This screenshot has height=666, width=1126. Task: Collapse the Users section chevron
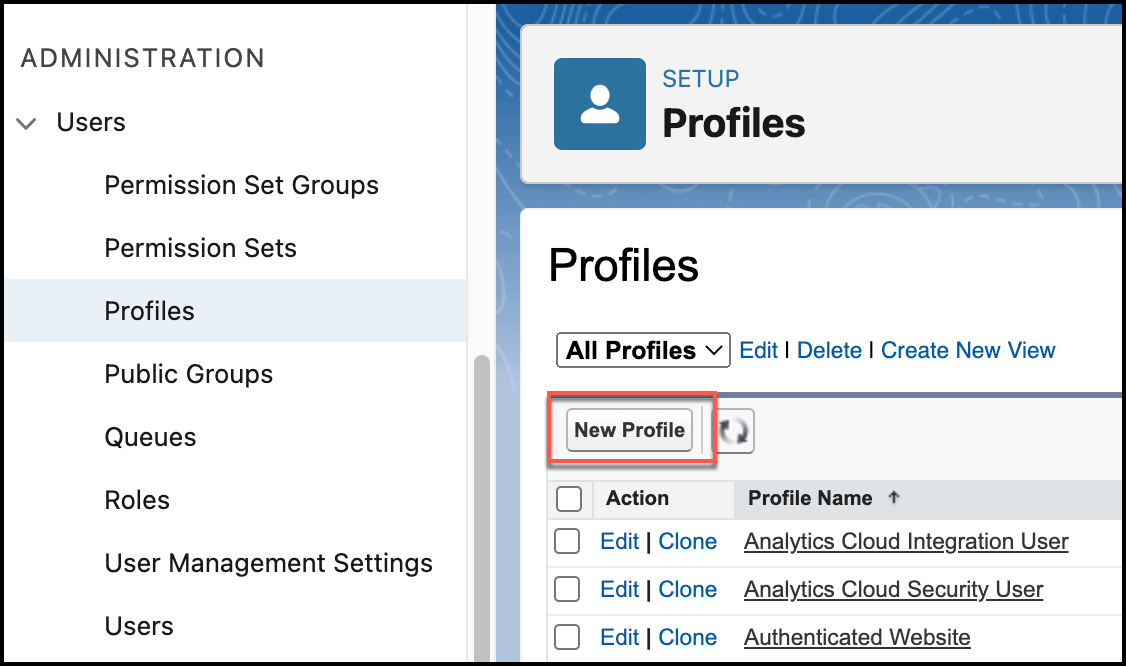(x=28, y=124)
